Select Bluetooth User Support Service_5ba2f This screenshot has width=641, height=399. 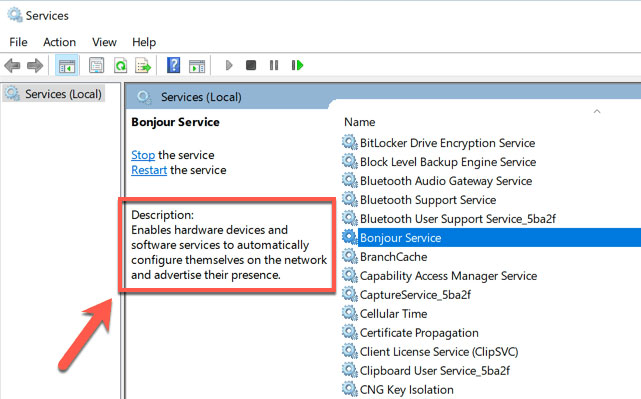click(458, 219)
